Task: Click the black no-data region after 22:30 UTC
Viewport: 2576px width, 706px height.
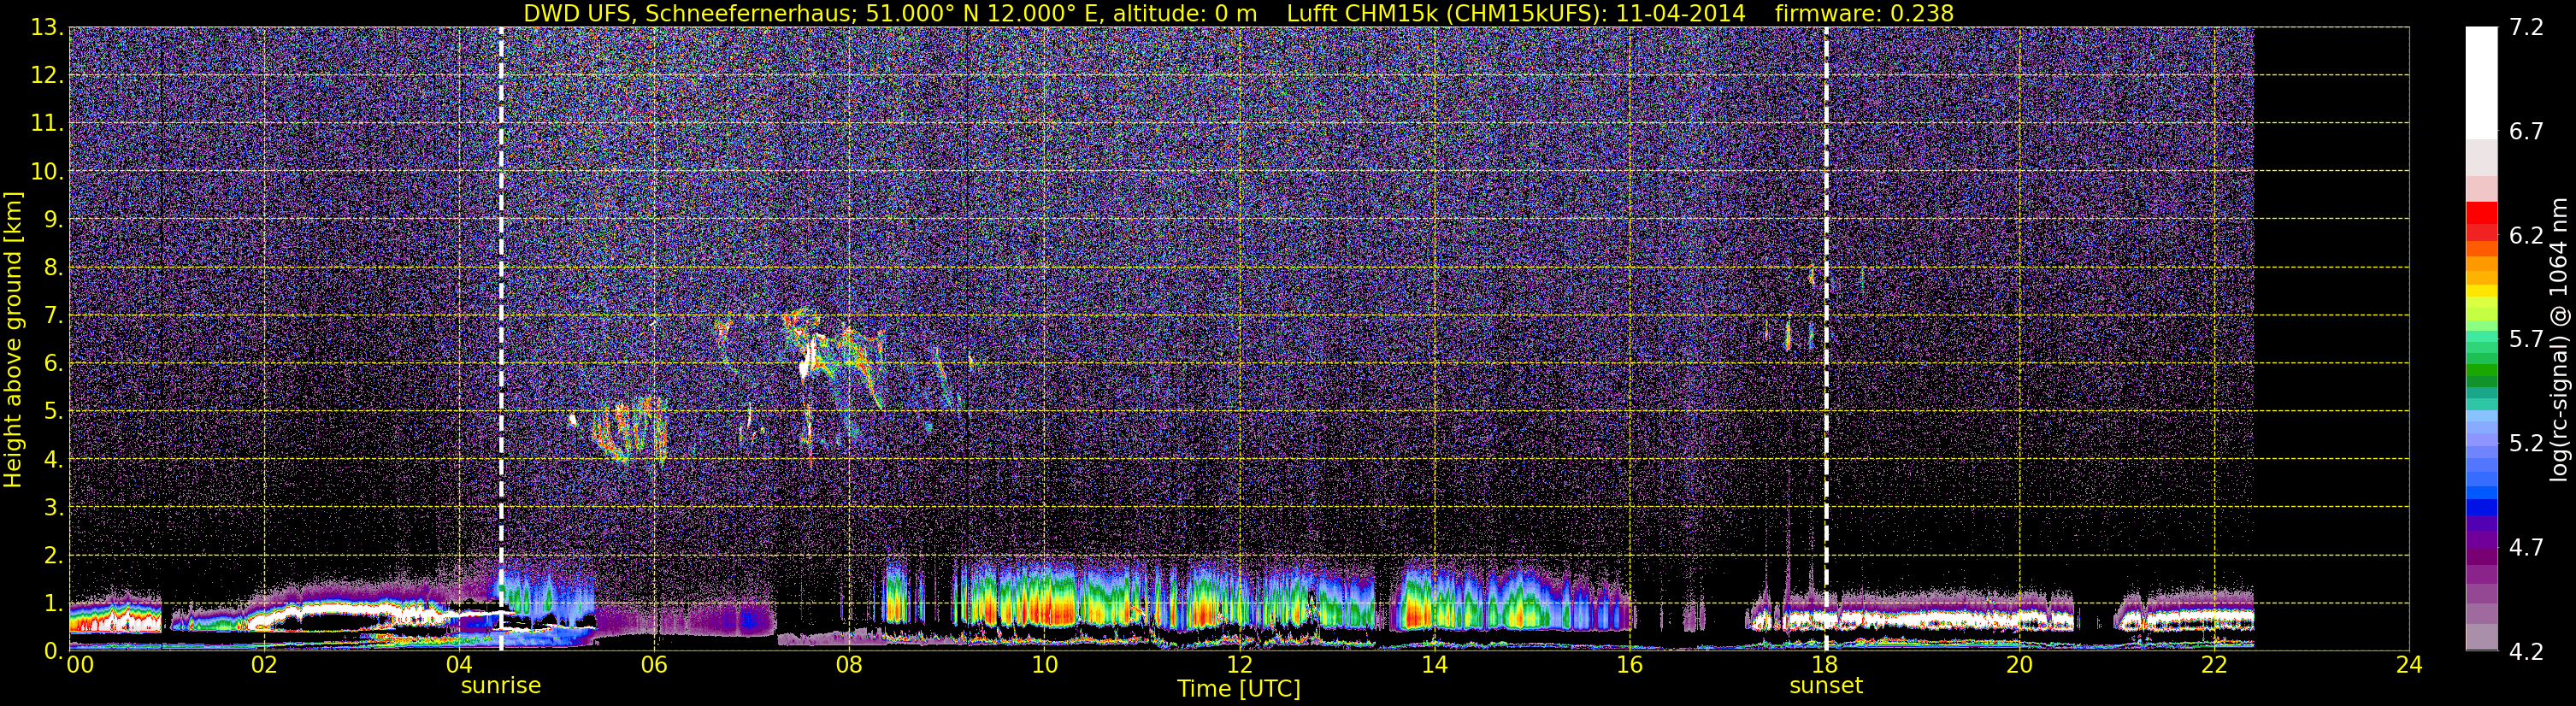Action: [x=2331, y=339]
